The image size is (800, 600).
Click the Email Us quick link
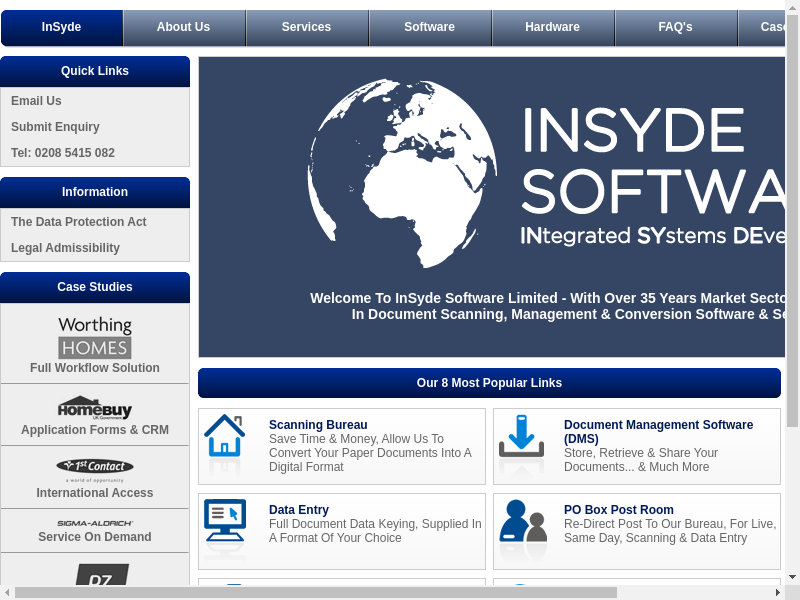[36, 101]
